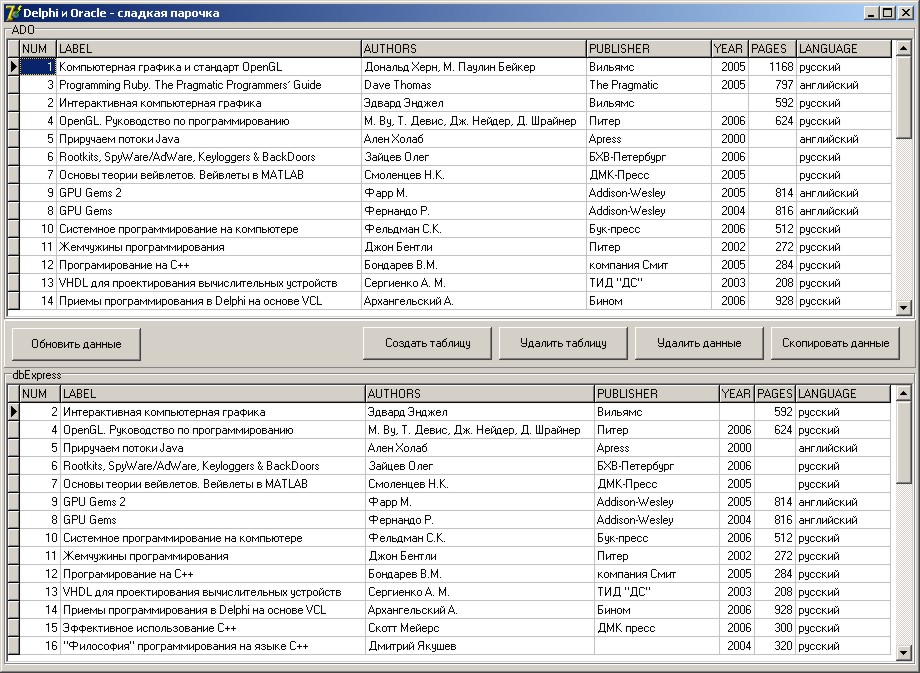Click row selector of dbExpress row number 16
This screenshot has width=920, height=673.
point(13,646)
